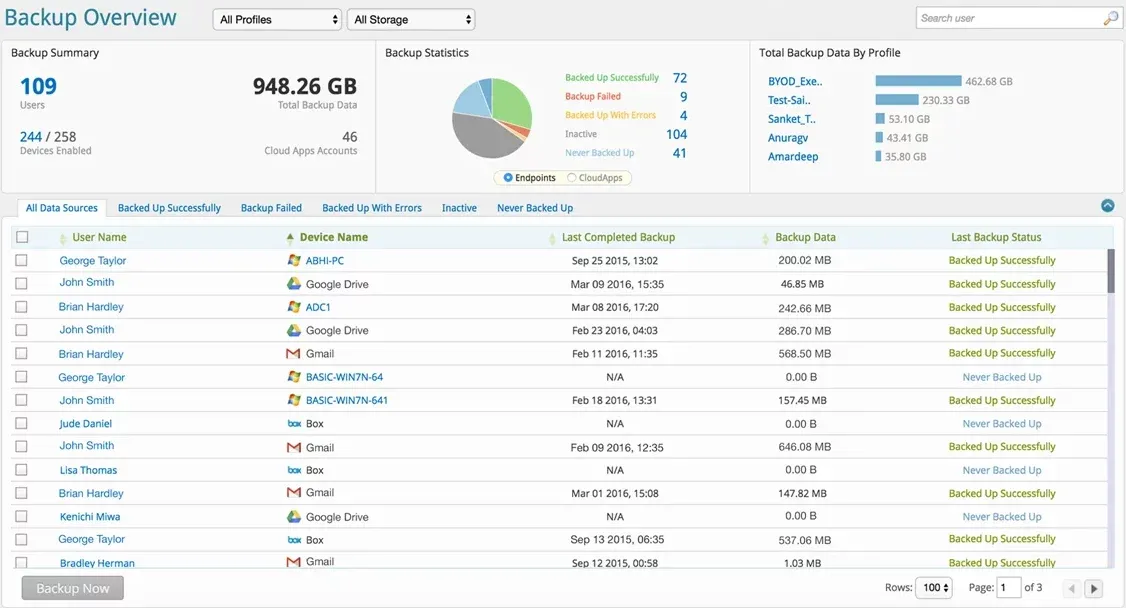Viewport: 1126px width, 608px height.
Task: Click the Never Backed Up count 41
Action: tap(679, 153)
